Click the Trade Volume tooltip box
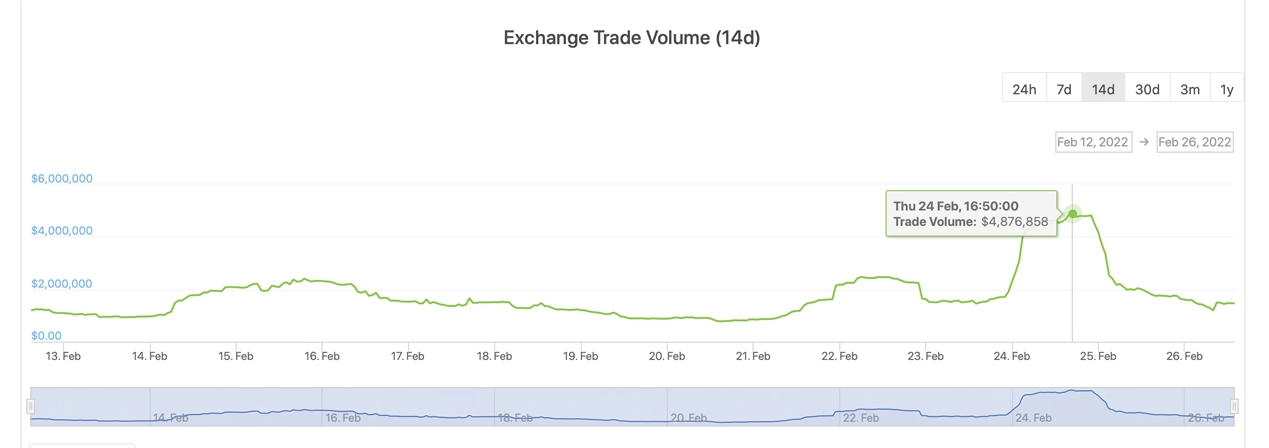 971,213
